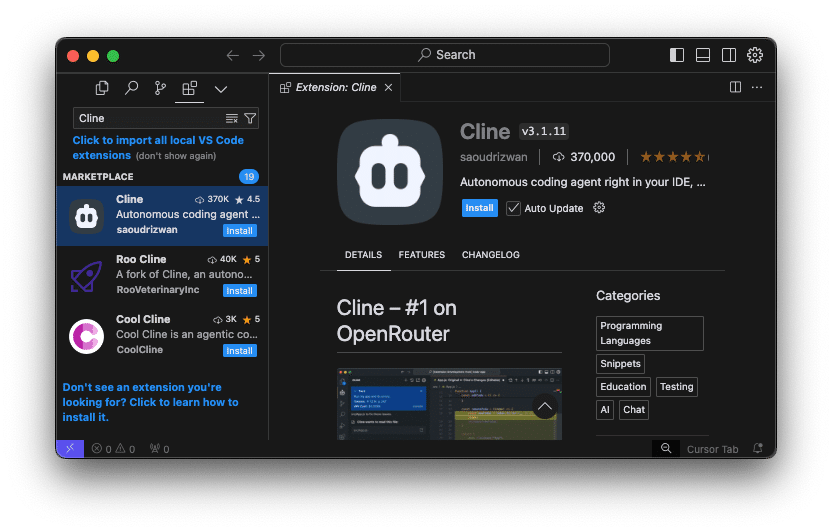The height and width of the screenshot is (532, 832).
Task: Open the Explorer files view icon
Action: click(102, 88)
